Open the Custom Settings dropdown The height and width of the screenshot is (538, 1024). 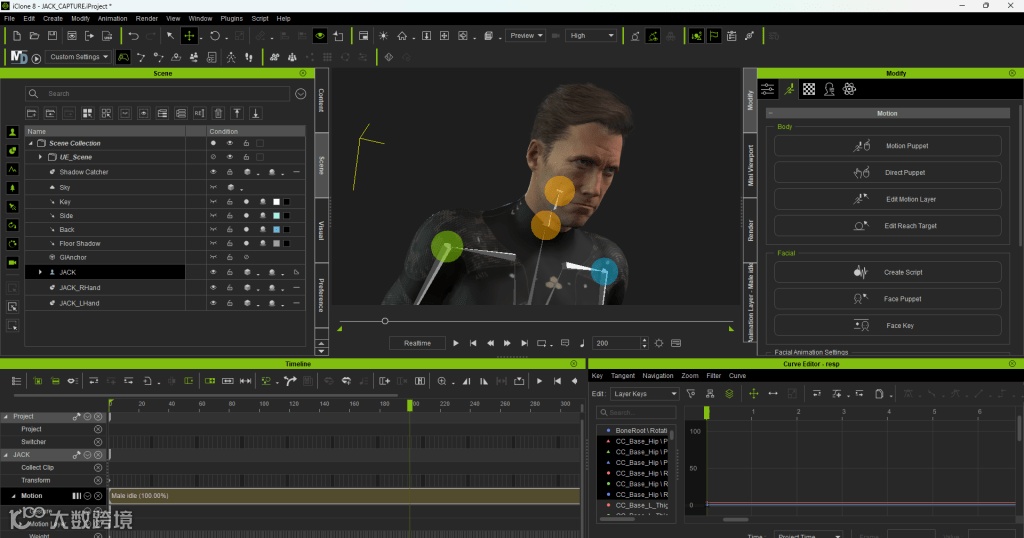click(78, 57)
